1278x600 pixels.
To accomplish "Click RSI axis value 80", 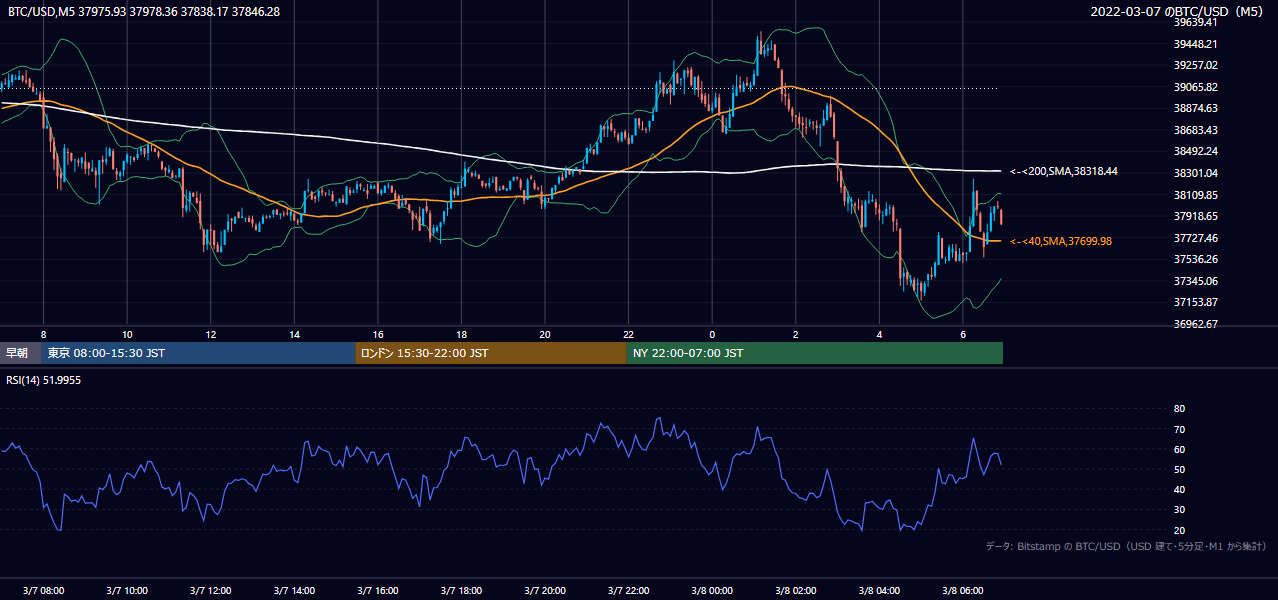I will 1179,409.
